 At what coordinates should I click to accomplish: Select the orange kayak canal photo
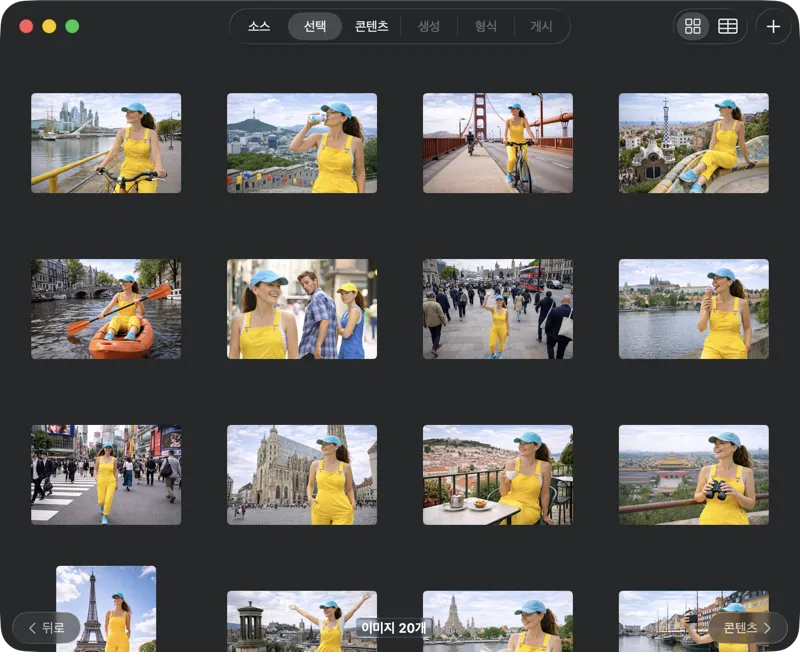(106, 309)
